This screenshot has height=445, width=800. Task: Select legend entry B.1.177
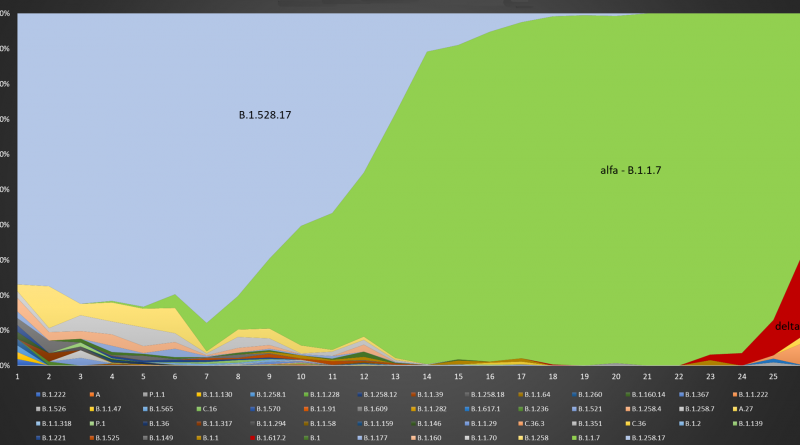[x=372, y=438]
